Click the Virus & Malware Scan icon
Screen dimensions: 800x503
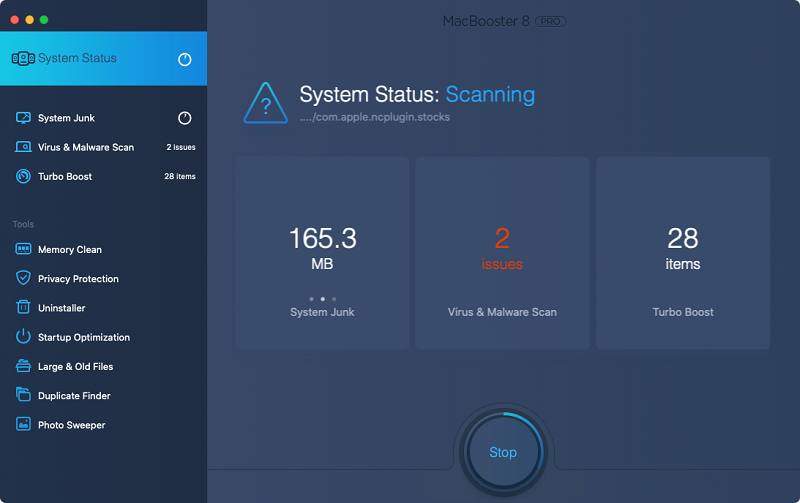(23, 147)
